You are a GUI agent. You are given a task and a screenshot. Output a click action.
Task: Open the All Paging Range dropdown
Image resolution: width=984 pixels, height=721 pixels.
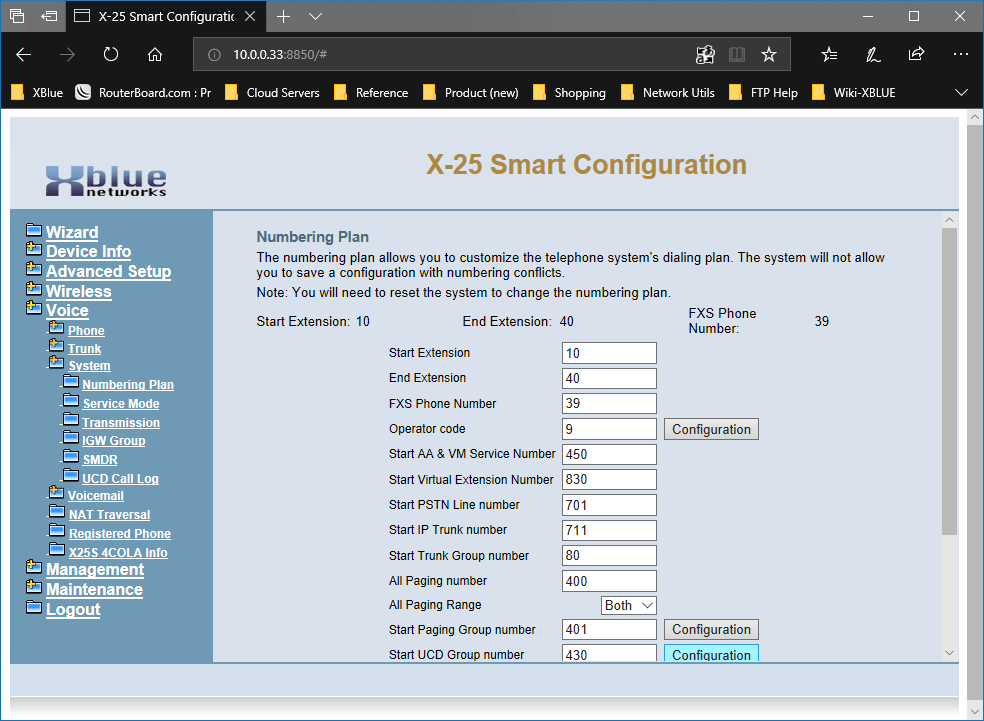click(x=629, y=605)
